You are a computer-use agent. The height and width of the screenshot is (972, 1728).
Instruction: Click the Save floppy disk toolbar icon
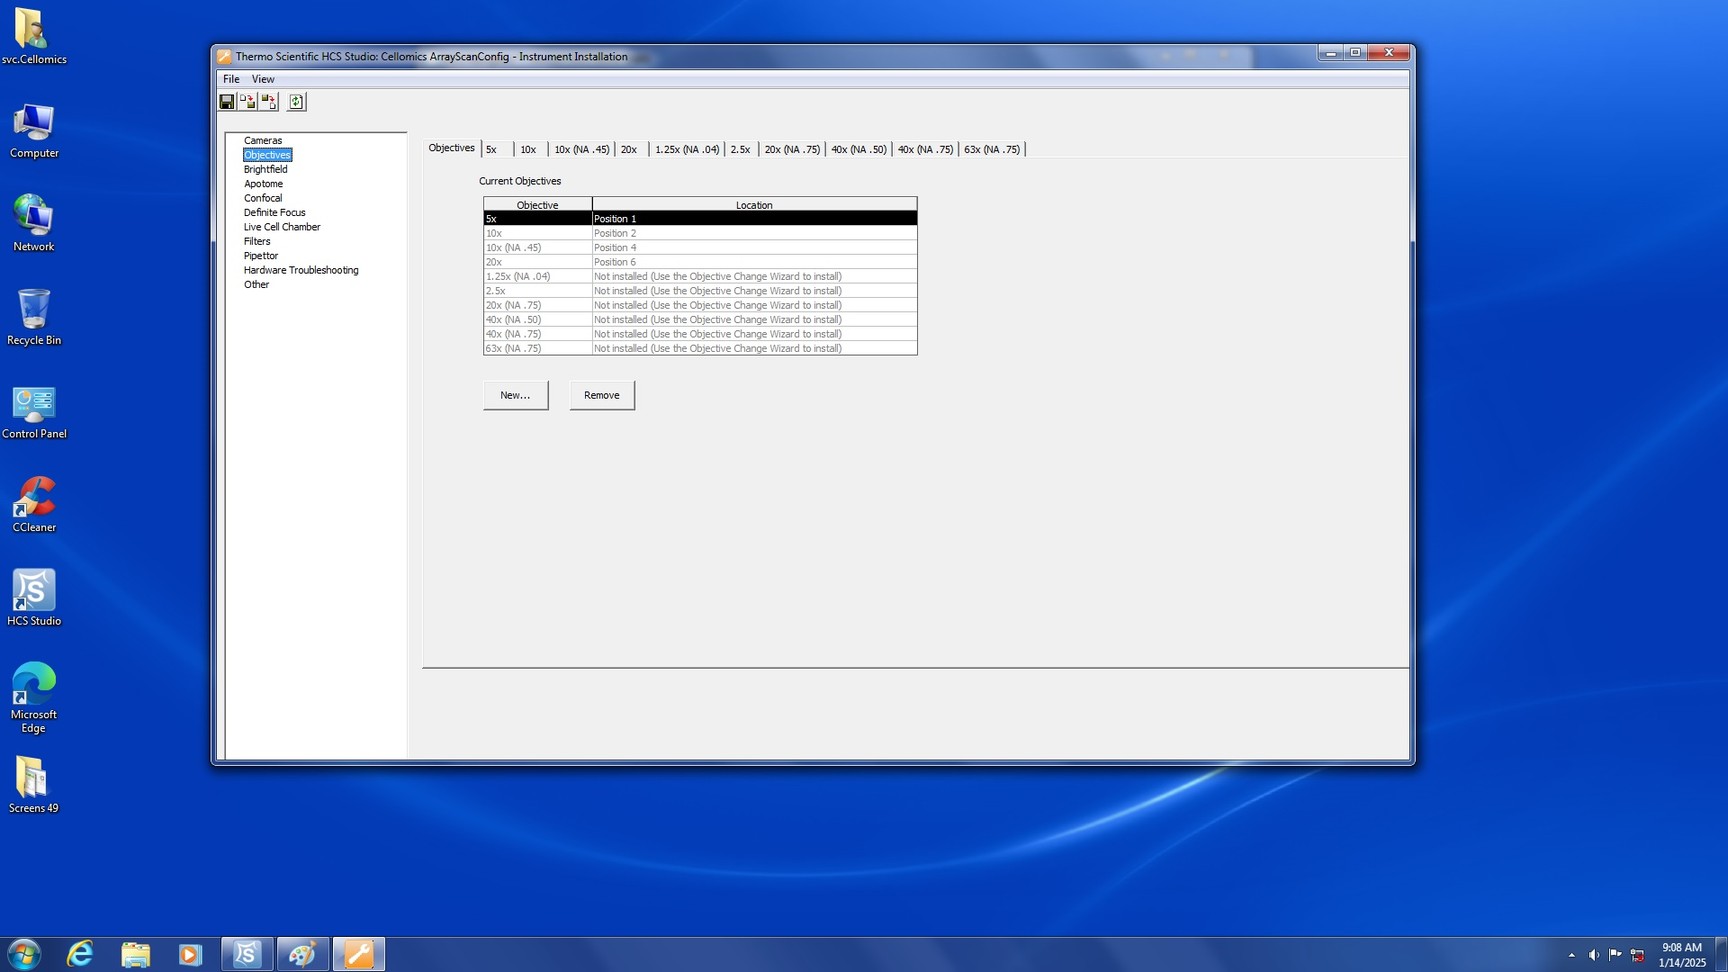(227, 102)
